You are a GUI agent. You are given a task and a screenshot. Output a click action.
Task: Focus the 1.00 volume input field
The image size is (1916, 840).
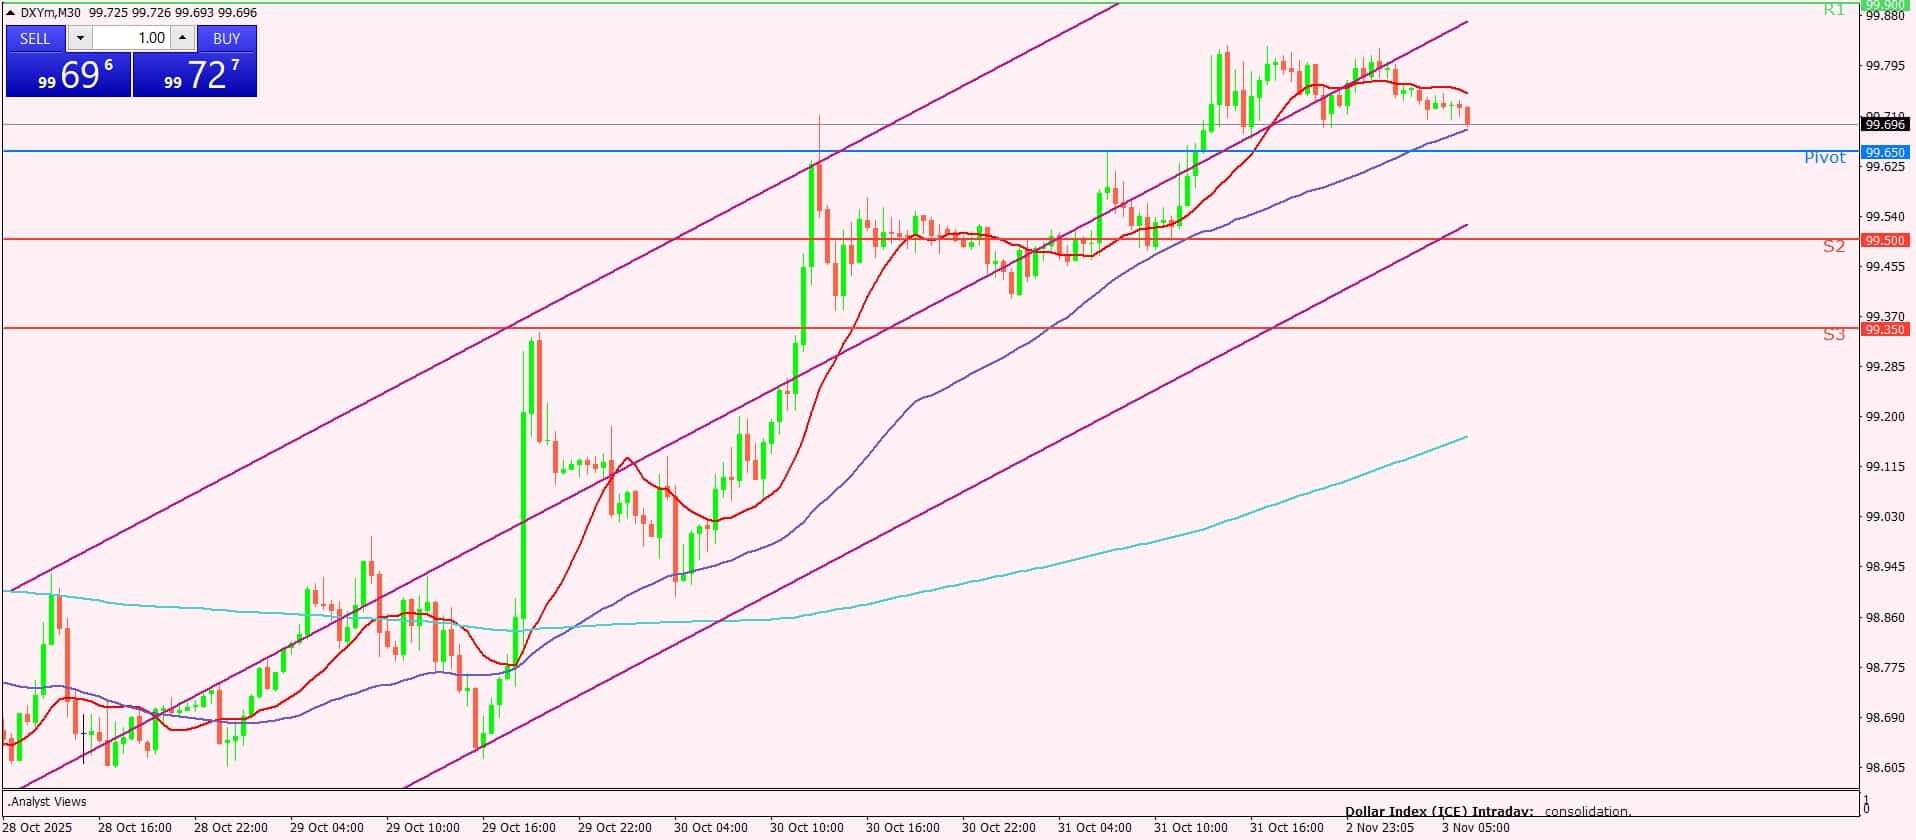pos(131,38)
